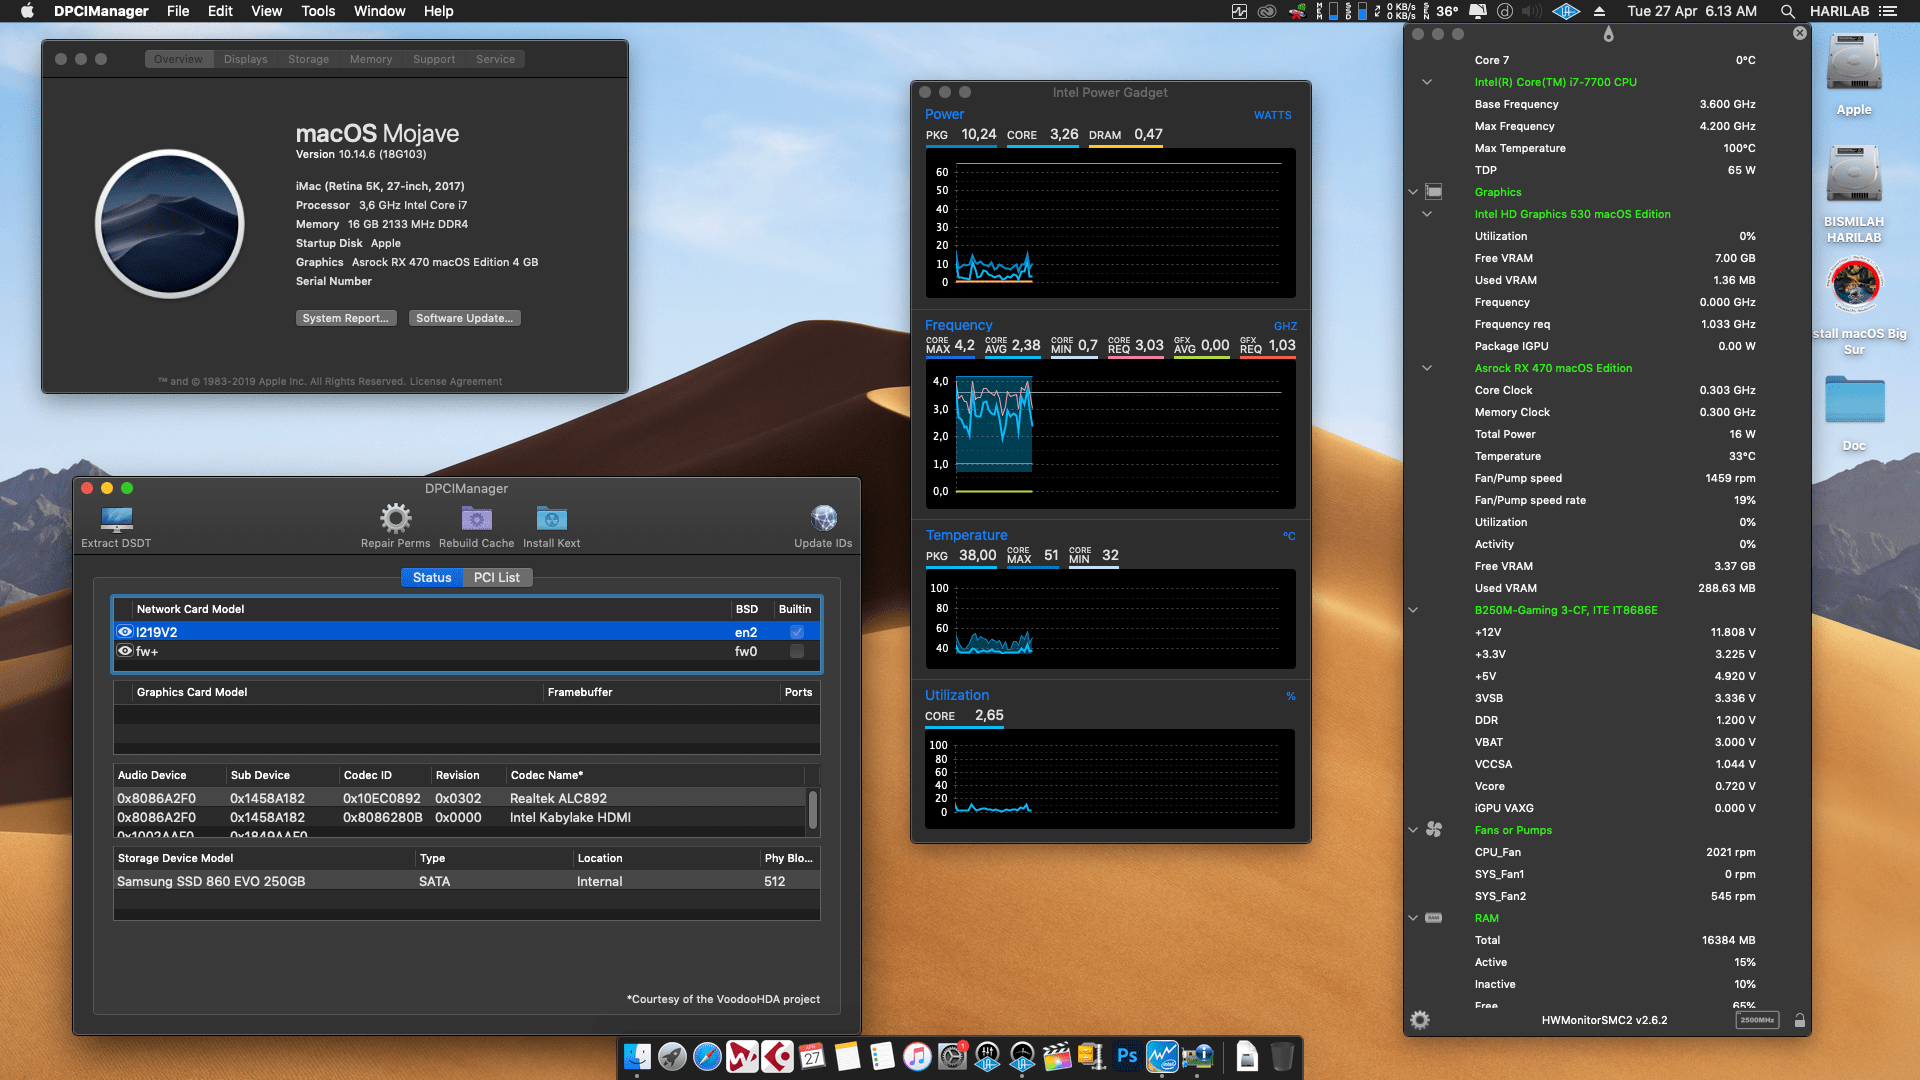Click the Repair Perms gear icon
1920x1080 pixels.
pyautogui.click(x=395, y=518)
